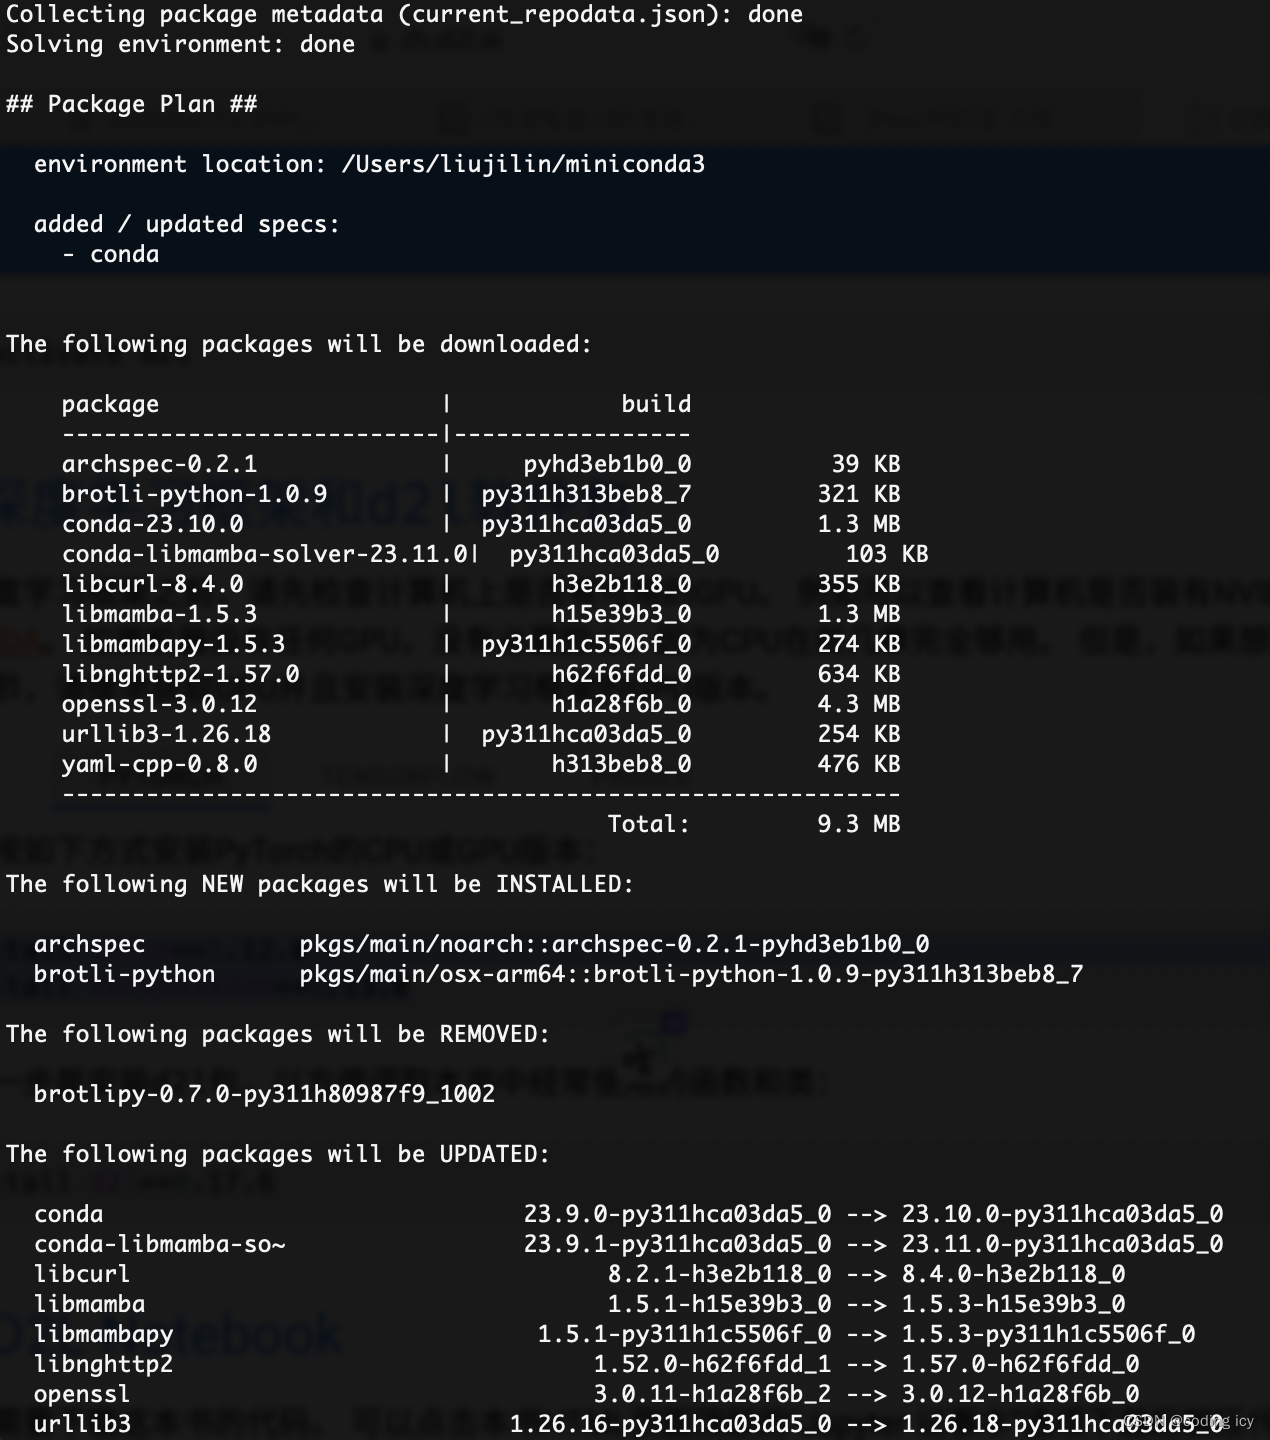The height and width of the screenshot is (1440, 1270).
Task: Click the 'Total:' label
Action: coord(649,825)
